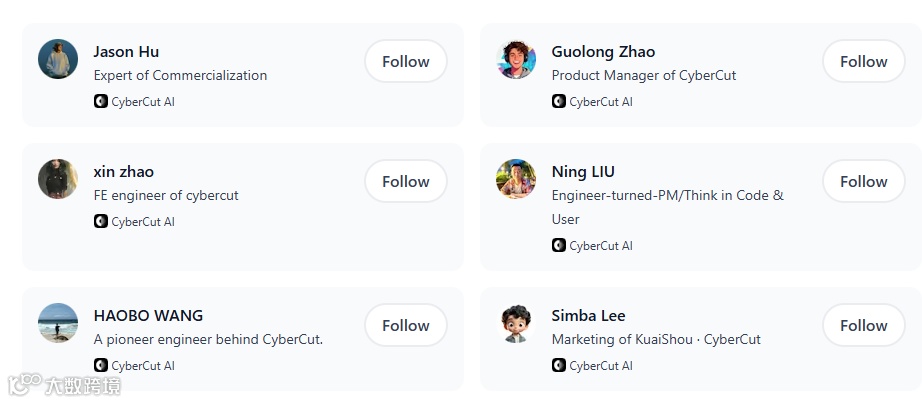Click the CyberCut AI logo under Ning LIU
922x403 pixels.
pyautogui.click(x=558, y=245)
